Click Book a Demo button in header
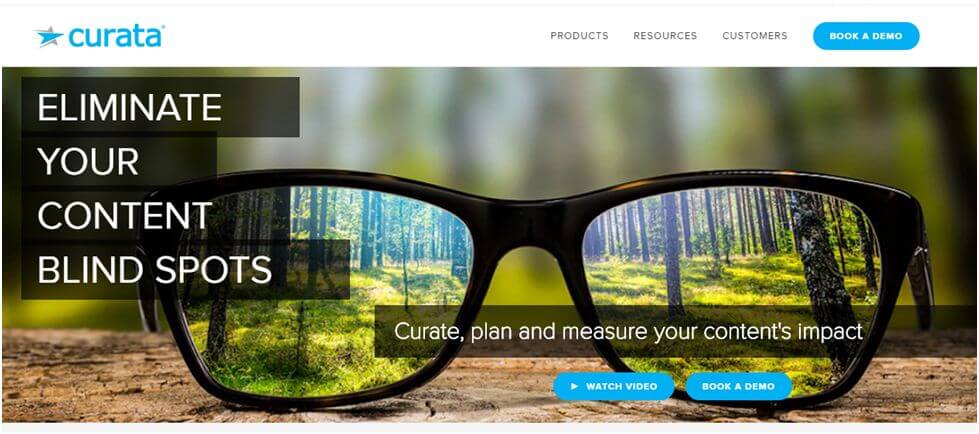 click(866, 36)
